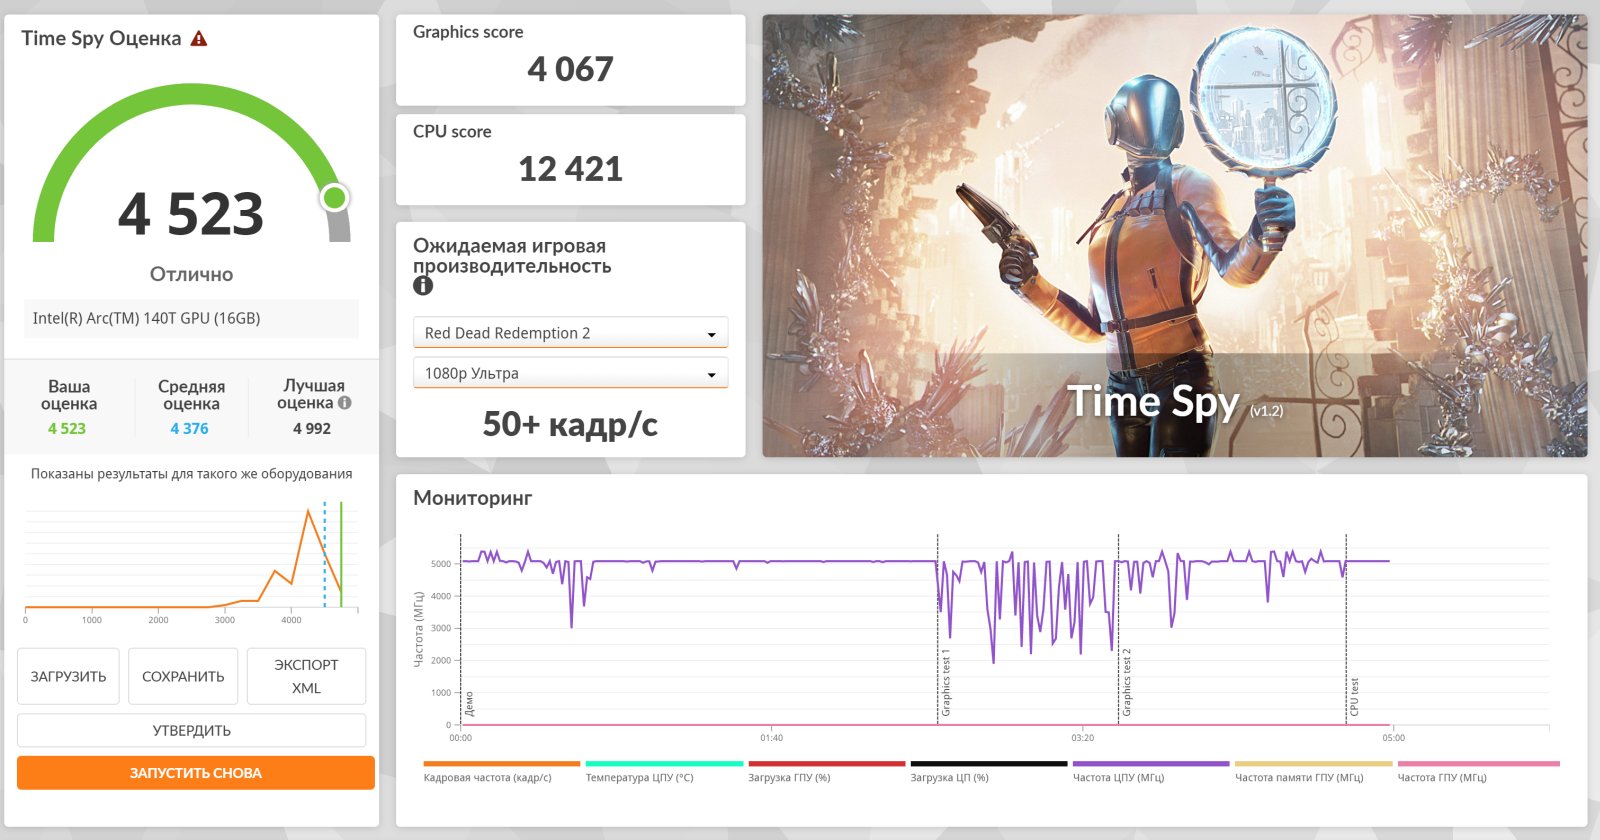Click the Graphics test 1 timeline marker
Screen dimensions: 1600x840
[x=945, y=683]
